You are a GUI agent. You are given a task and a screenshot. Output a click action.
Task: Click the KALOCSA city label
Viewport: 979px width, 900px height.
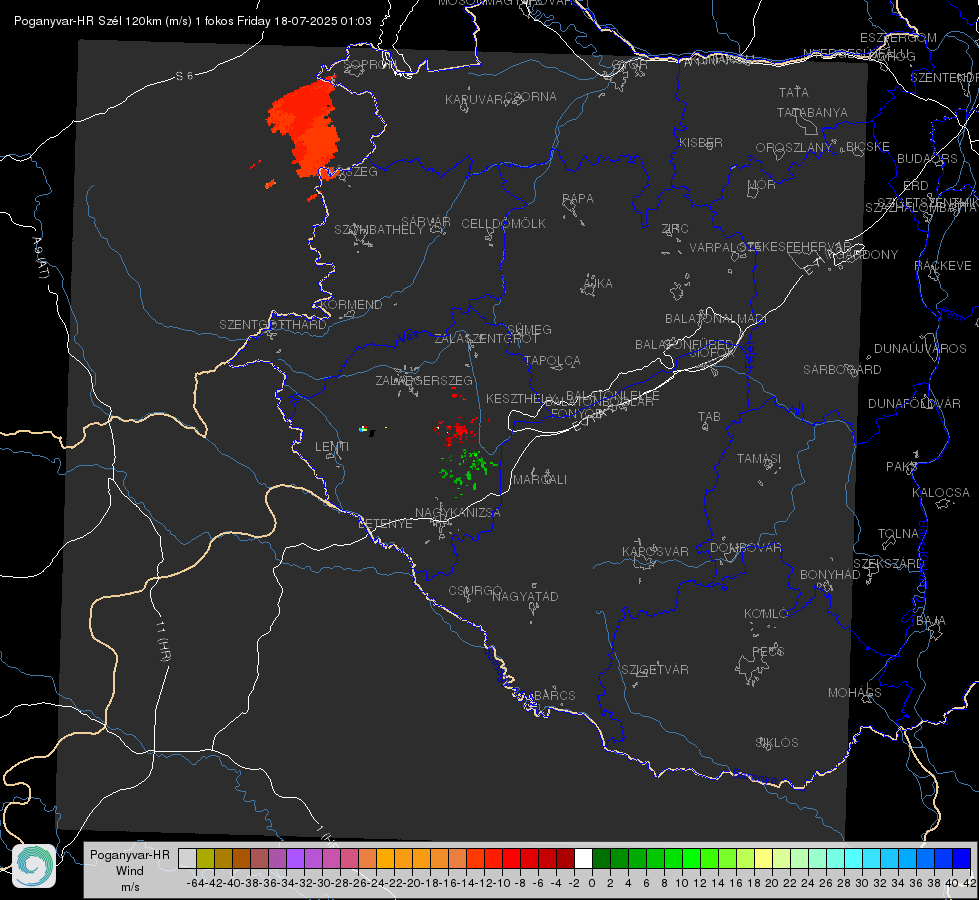941,493
